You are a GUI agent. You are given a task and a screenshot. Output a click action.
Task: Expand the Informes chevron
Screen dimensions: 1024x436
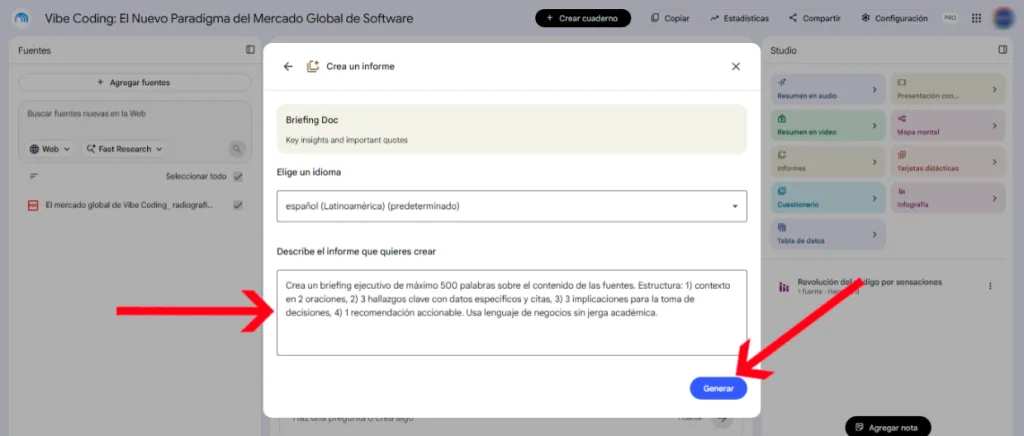[x=874, y=162]
